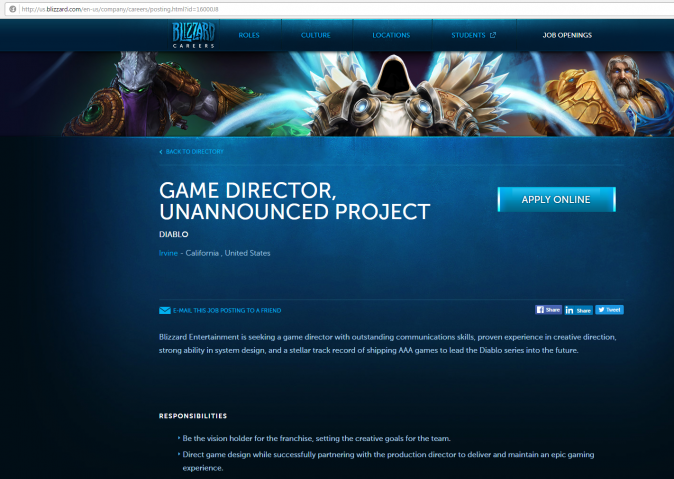Open the Roles menu item
The height and width of the screenshot is (479, 674).
pos(249,35)
